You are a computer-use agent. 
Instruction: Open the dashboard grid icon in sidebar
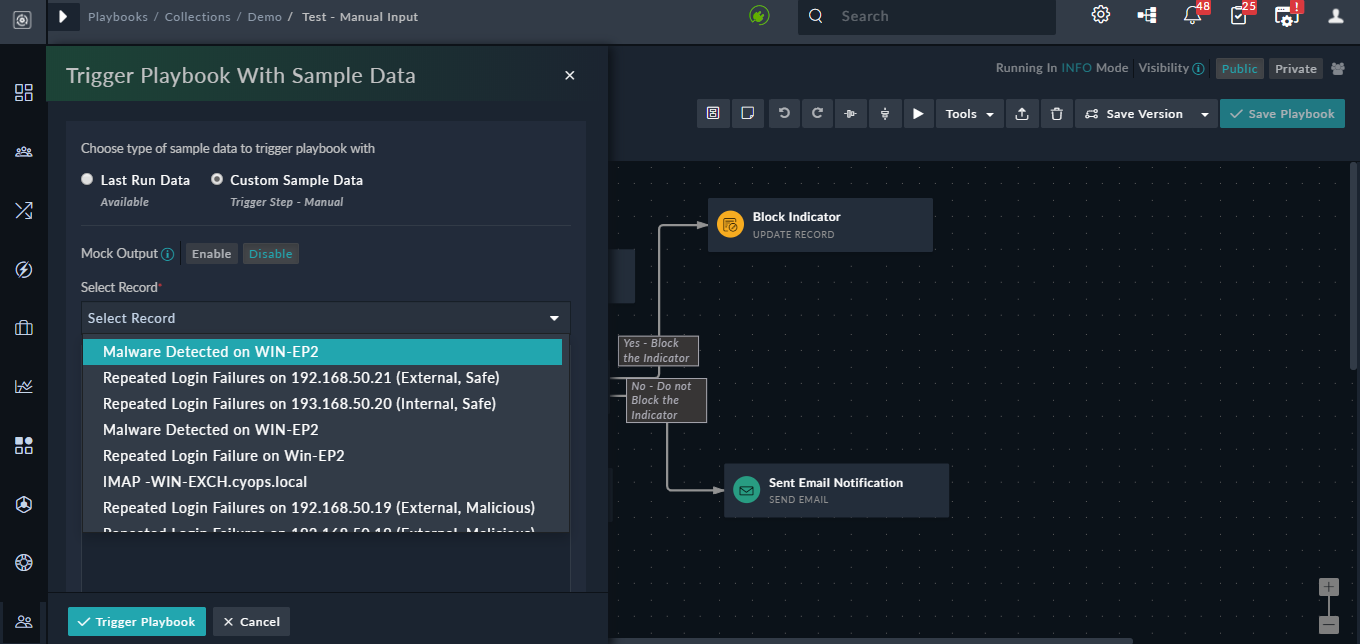click(23, 92)
